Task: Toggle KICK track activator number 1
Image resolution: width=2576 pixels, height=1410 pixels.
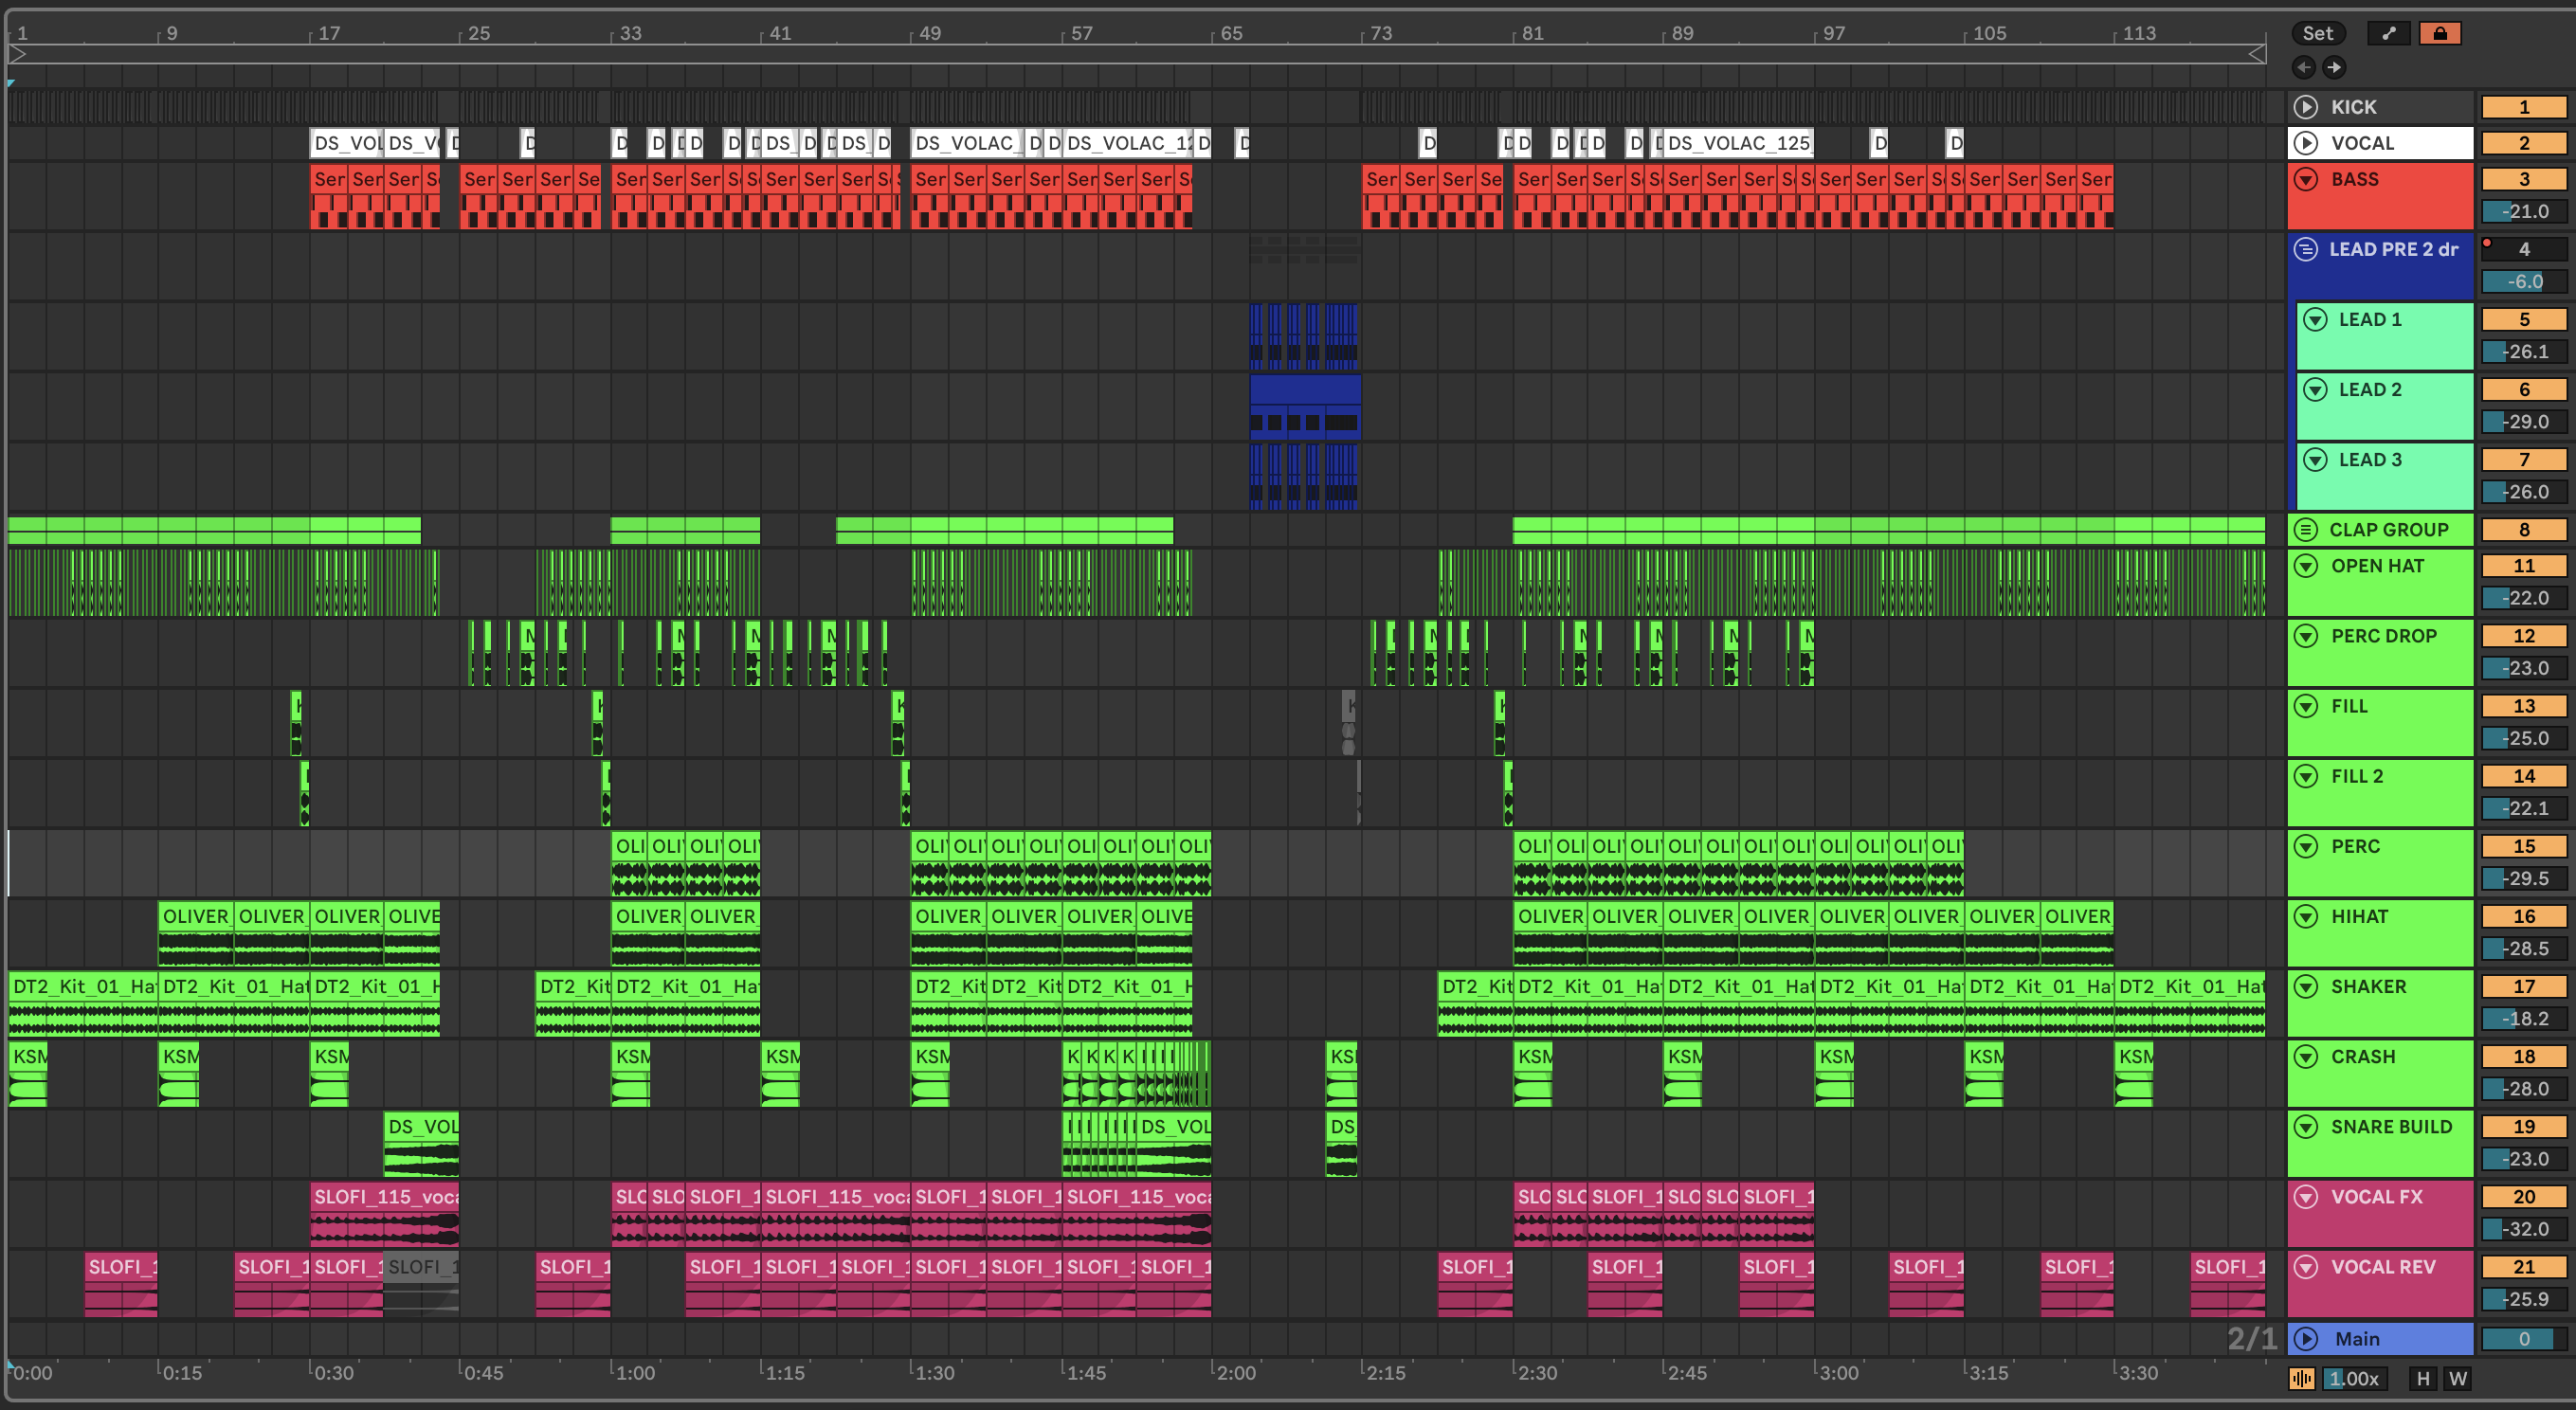Action: (2523, 107)
